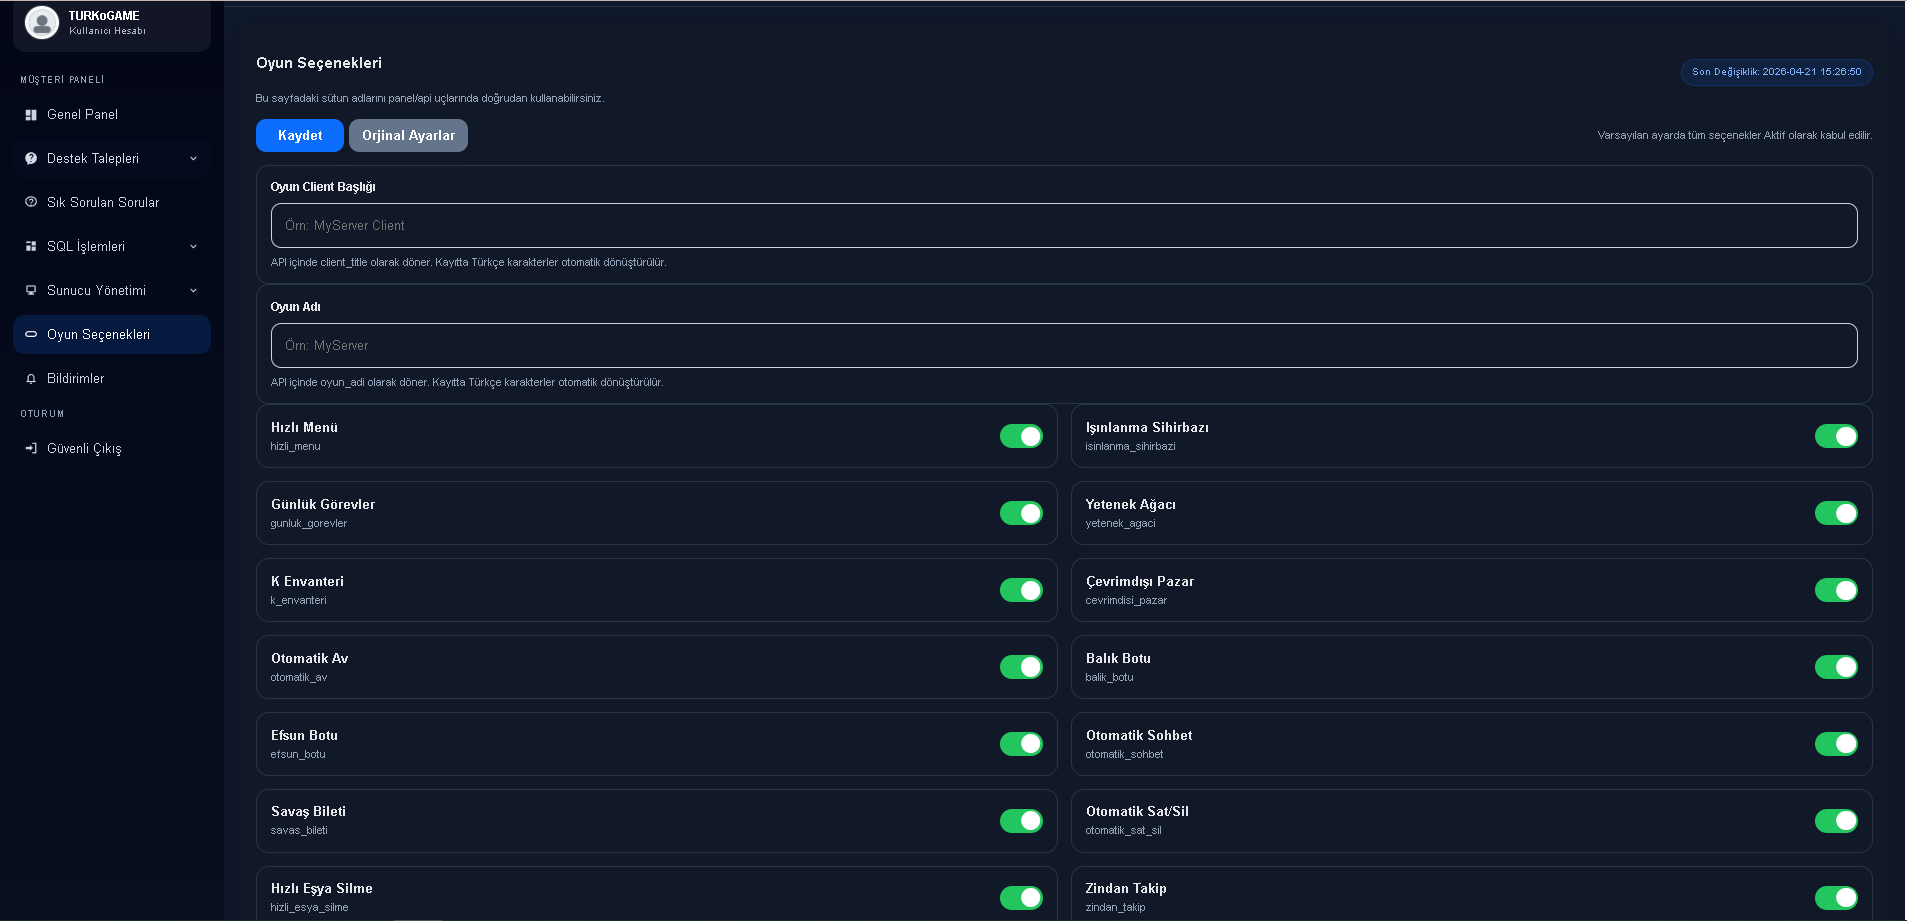Click the 'API içinde client_title' hint text
This screenshot has height=921, width=1907.
(468, 263)
